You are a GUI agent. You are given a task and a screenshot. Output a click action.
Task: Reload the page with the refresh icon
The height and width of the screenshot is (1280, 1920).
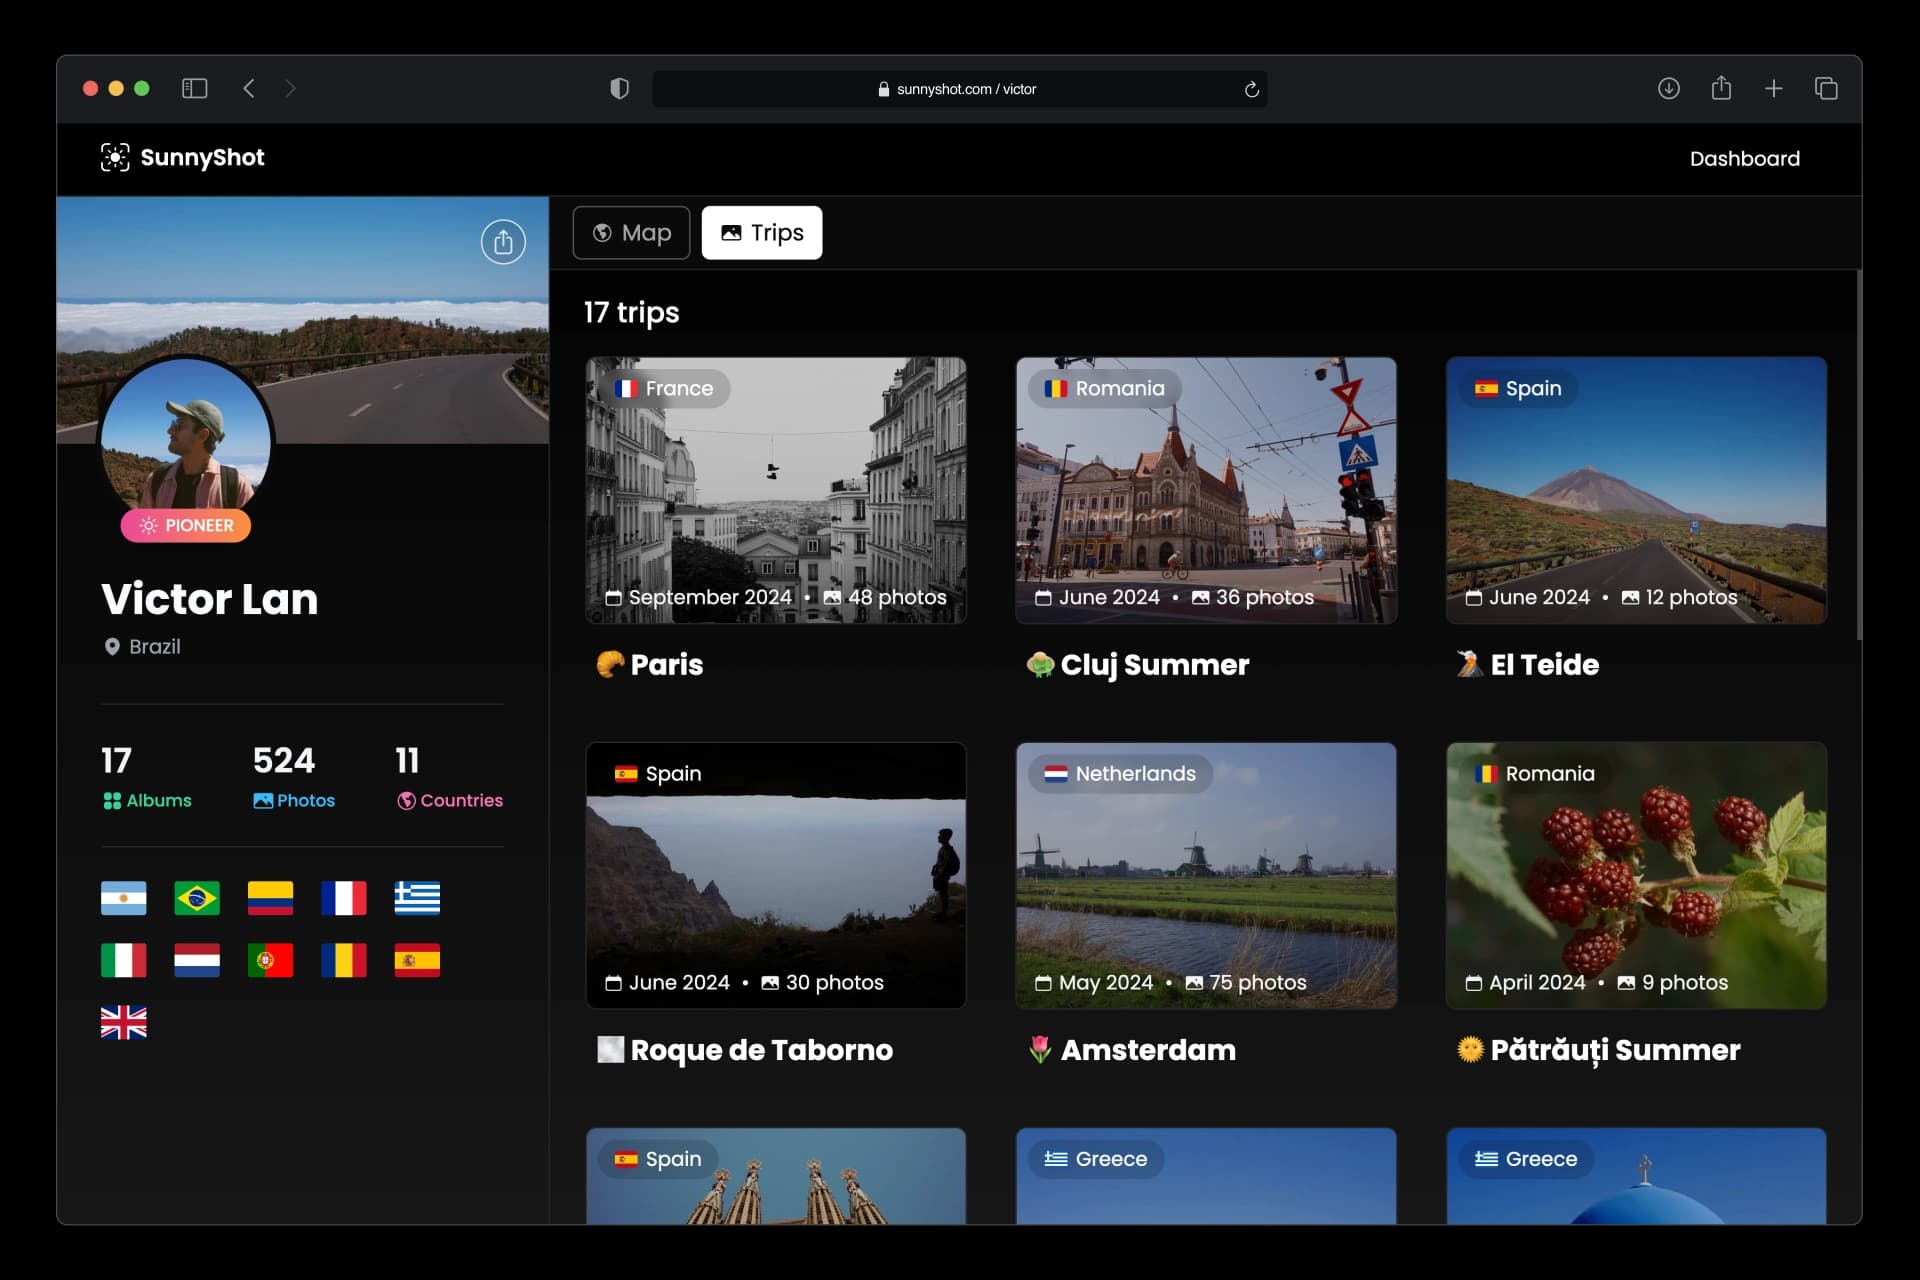click(1251, 90)
